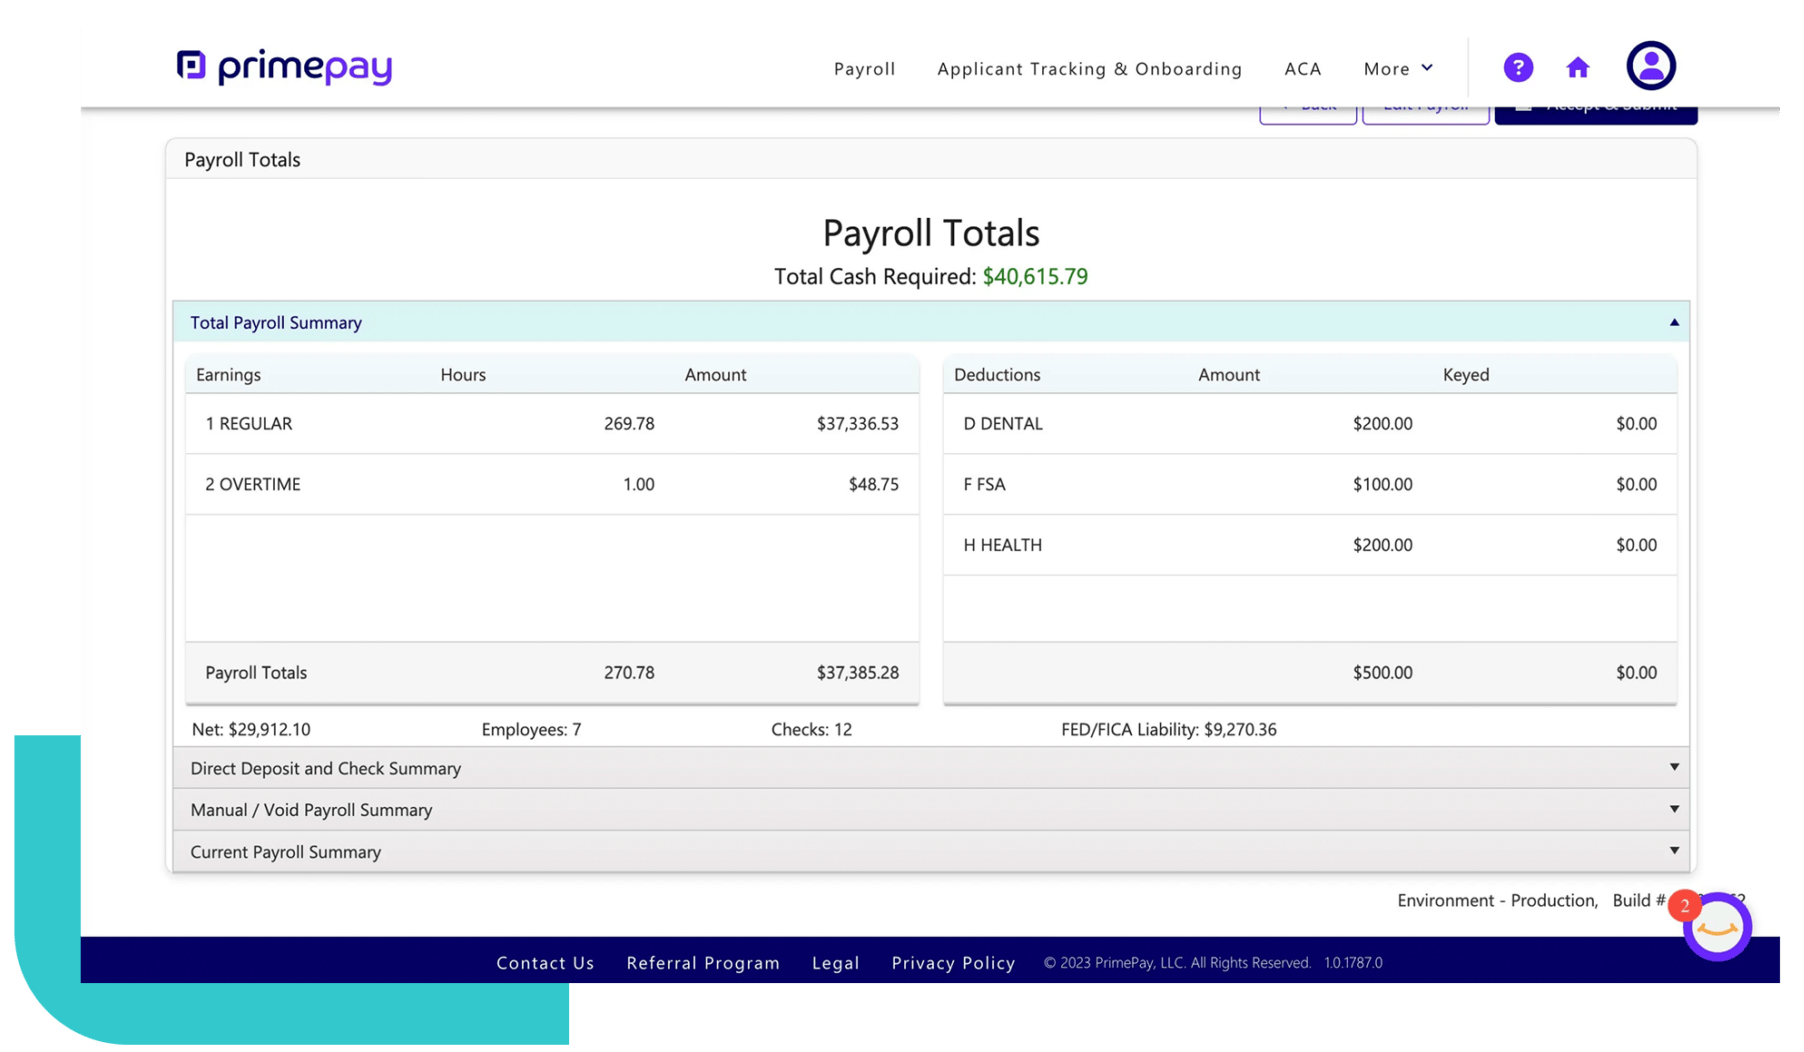
Task: Select the ACA menu item
Action: [1302, 69]
